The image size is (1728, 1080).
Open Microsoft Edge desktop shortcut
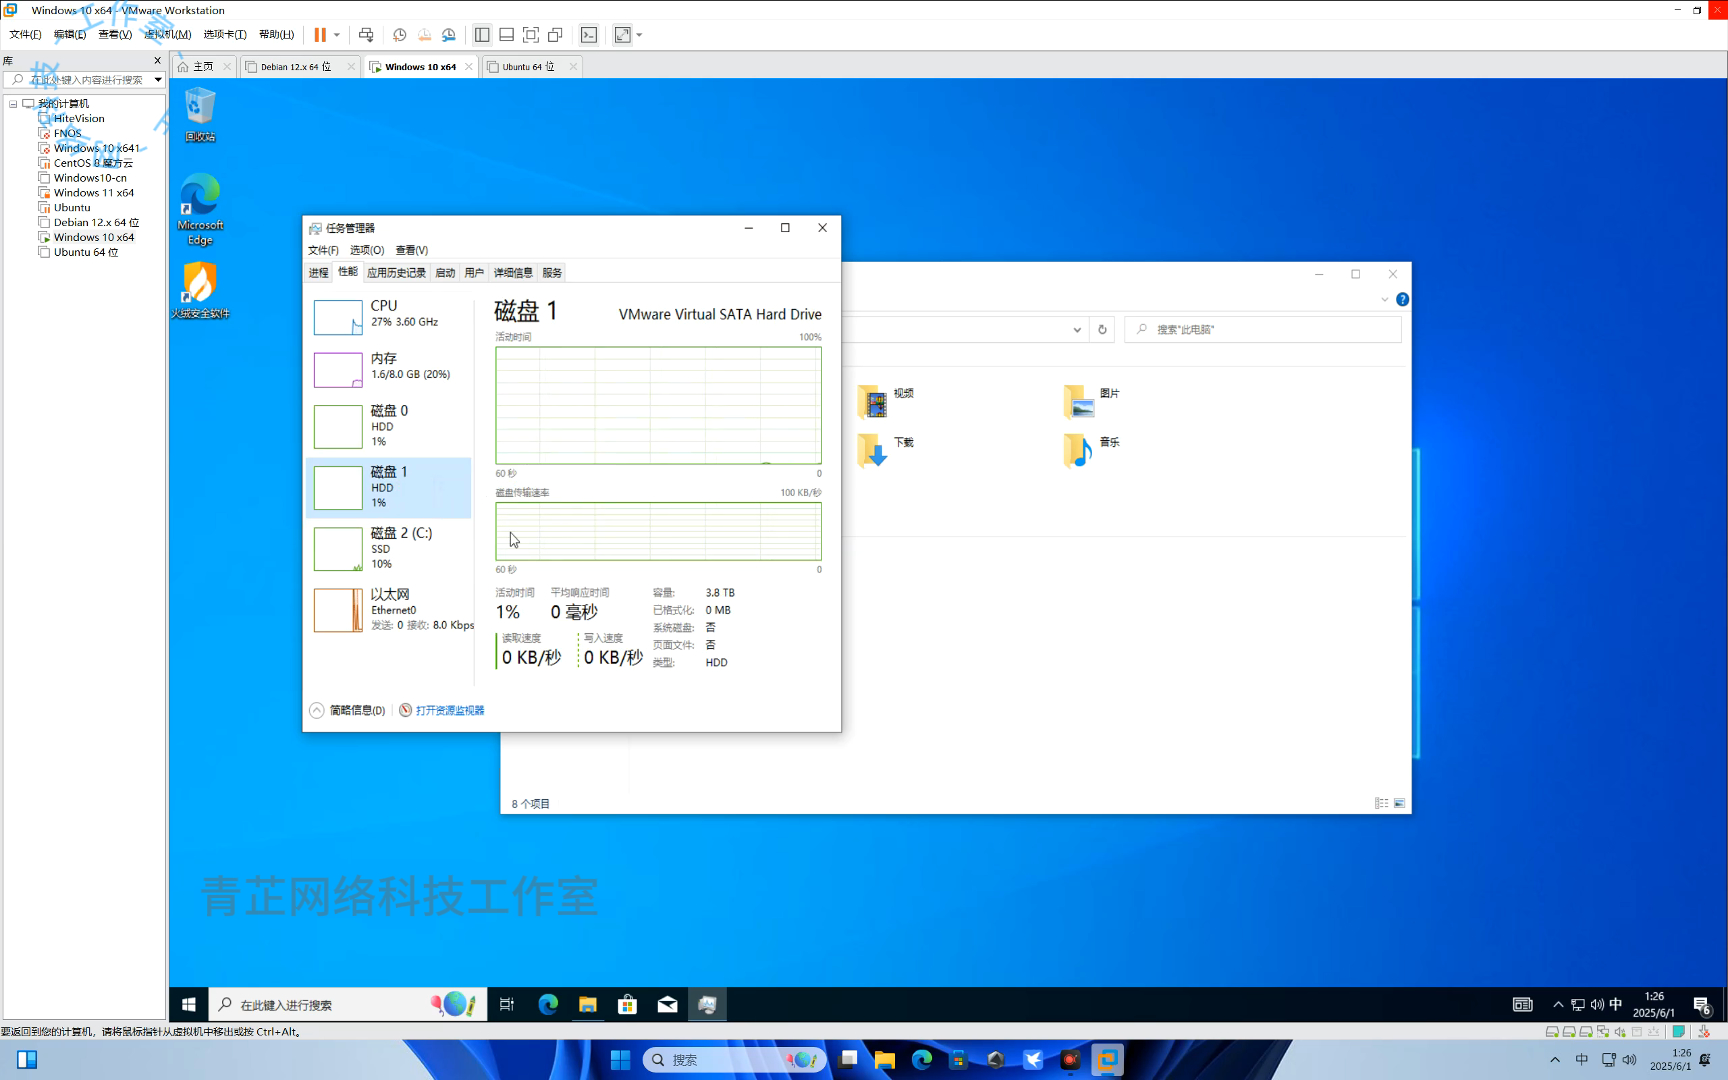point(200,209)
